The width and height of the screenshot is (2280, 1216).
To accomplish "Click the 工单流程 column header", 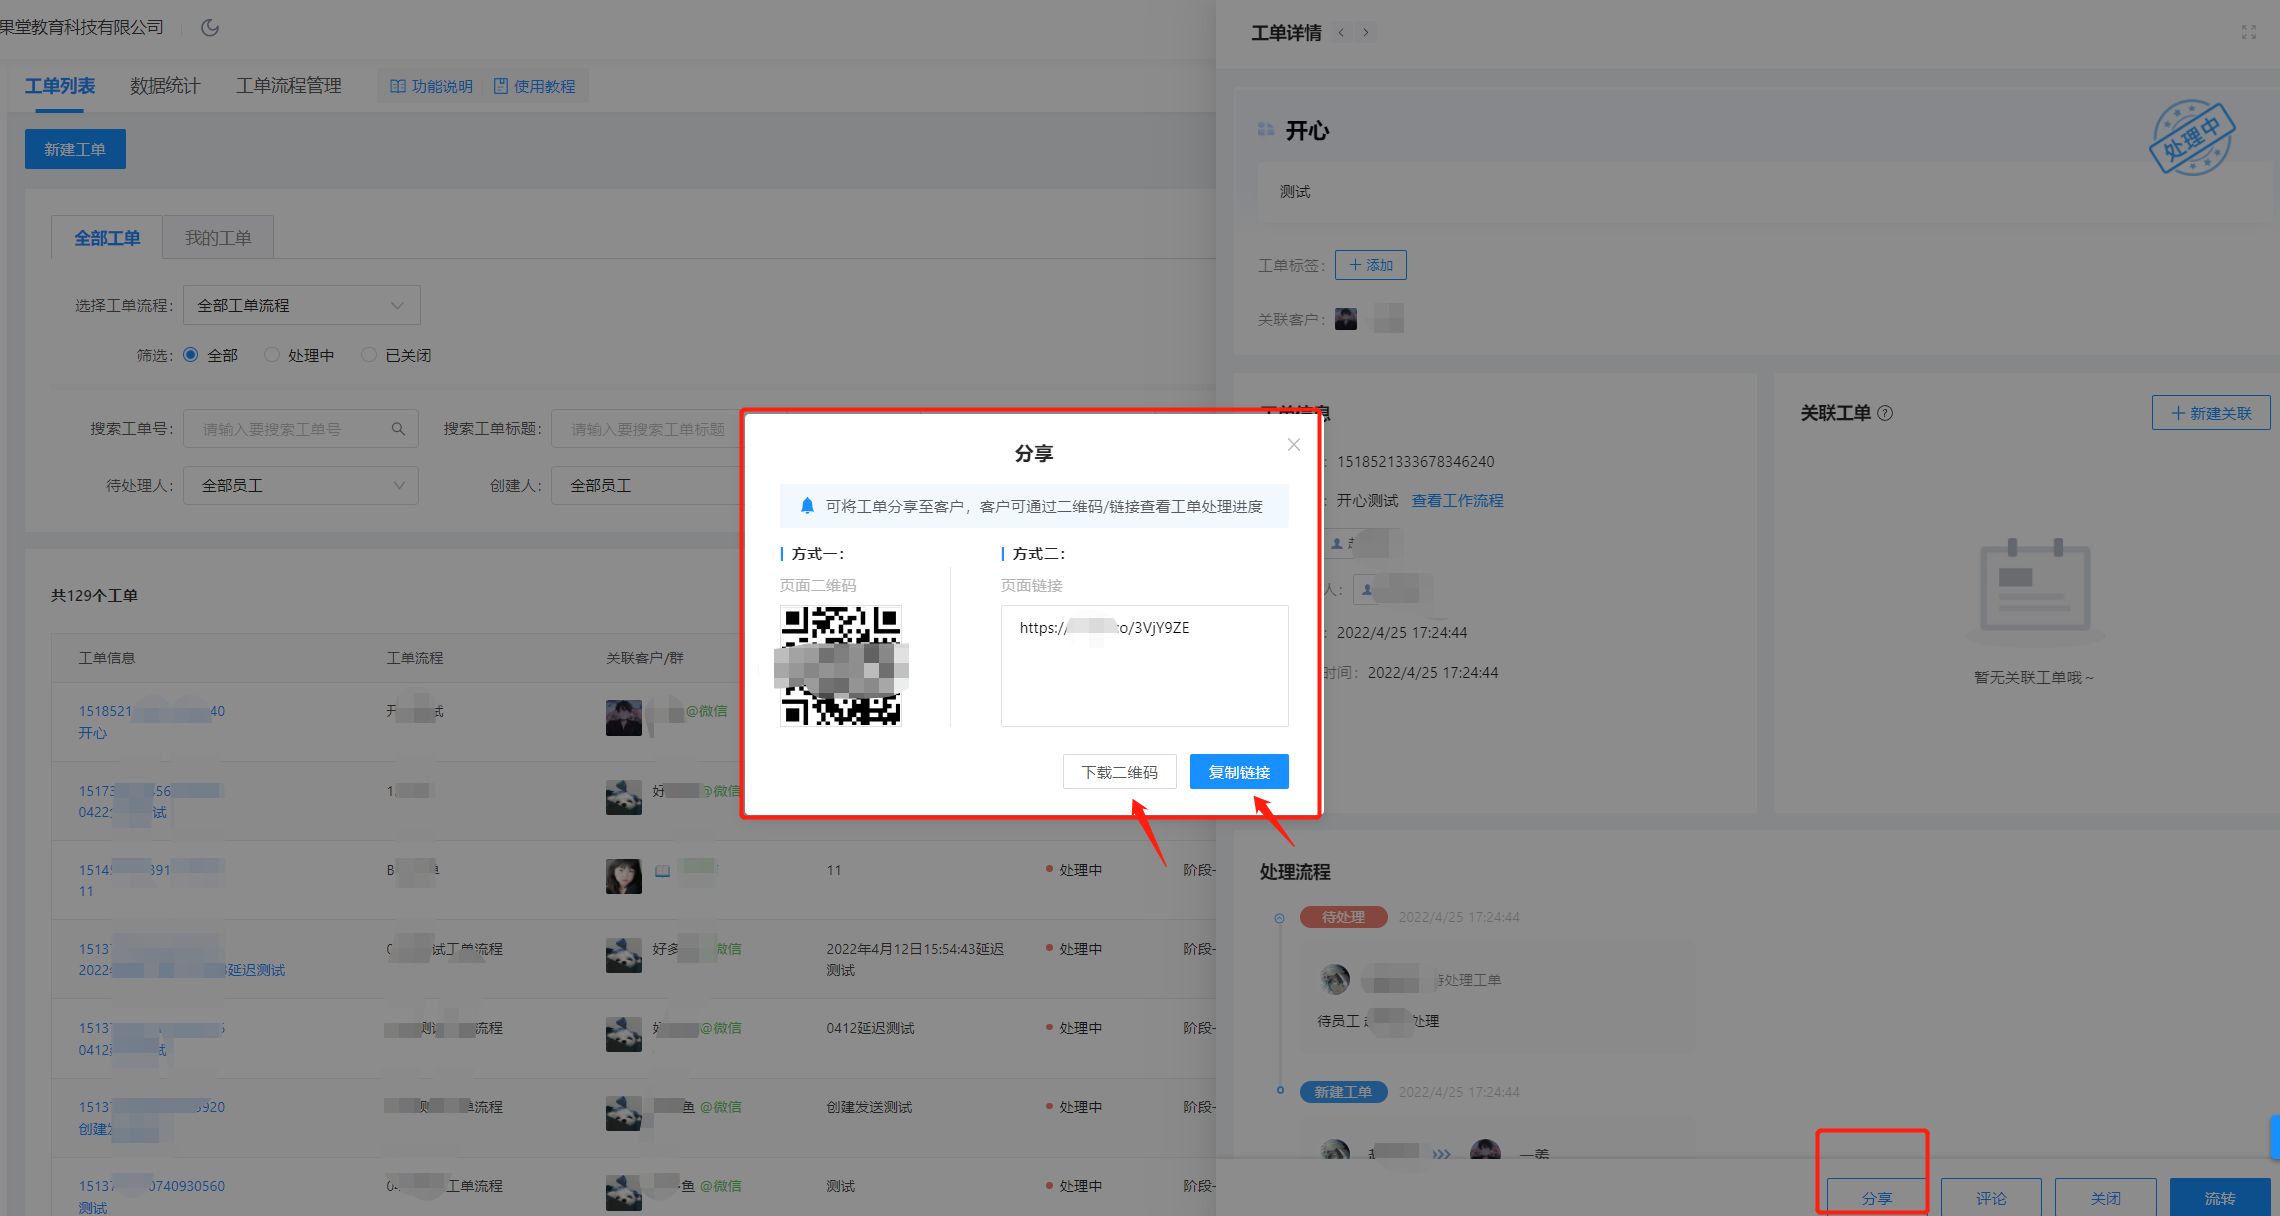I will 415,658.
